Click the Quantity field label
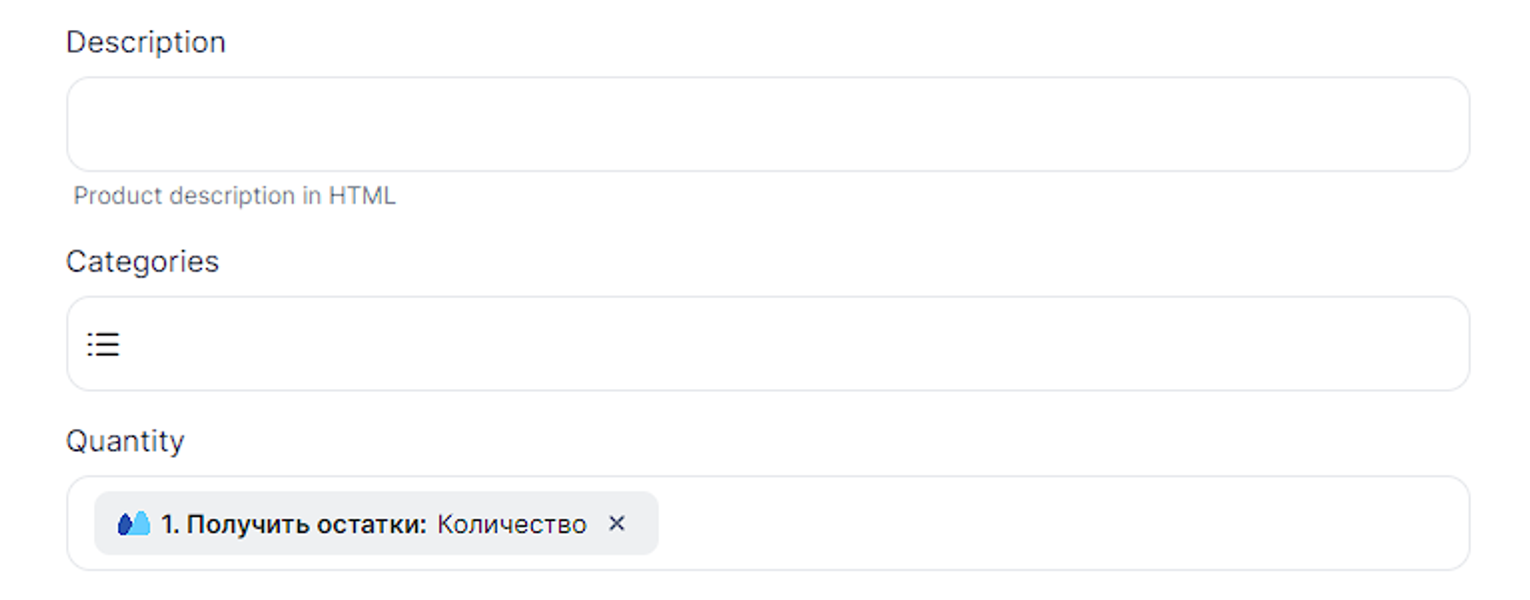The image size is (1530, 600). click(x=125, y=441)
